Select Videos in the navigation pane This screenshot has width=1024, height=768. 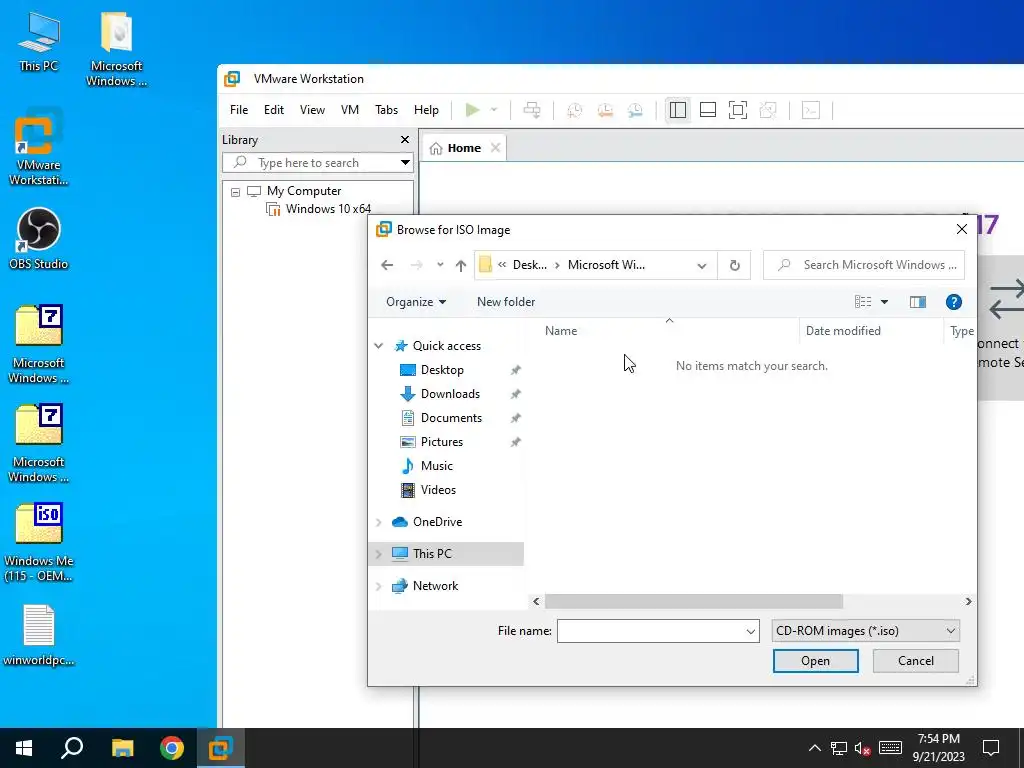[438, 490]
